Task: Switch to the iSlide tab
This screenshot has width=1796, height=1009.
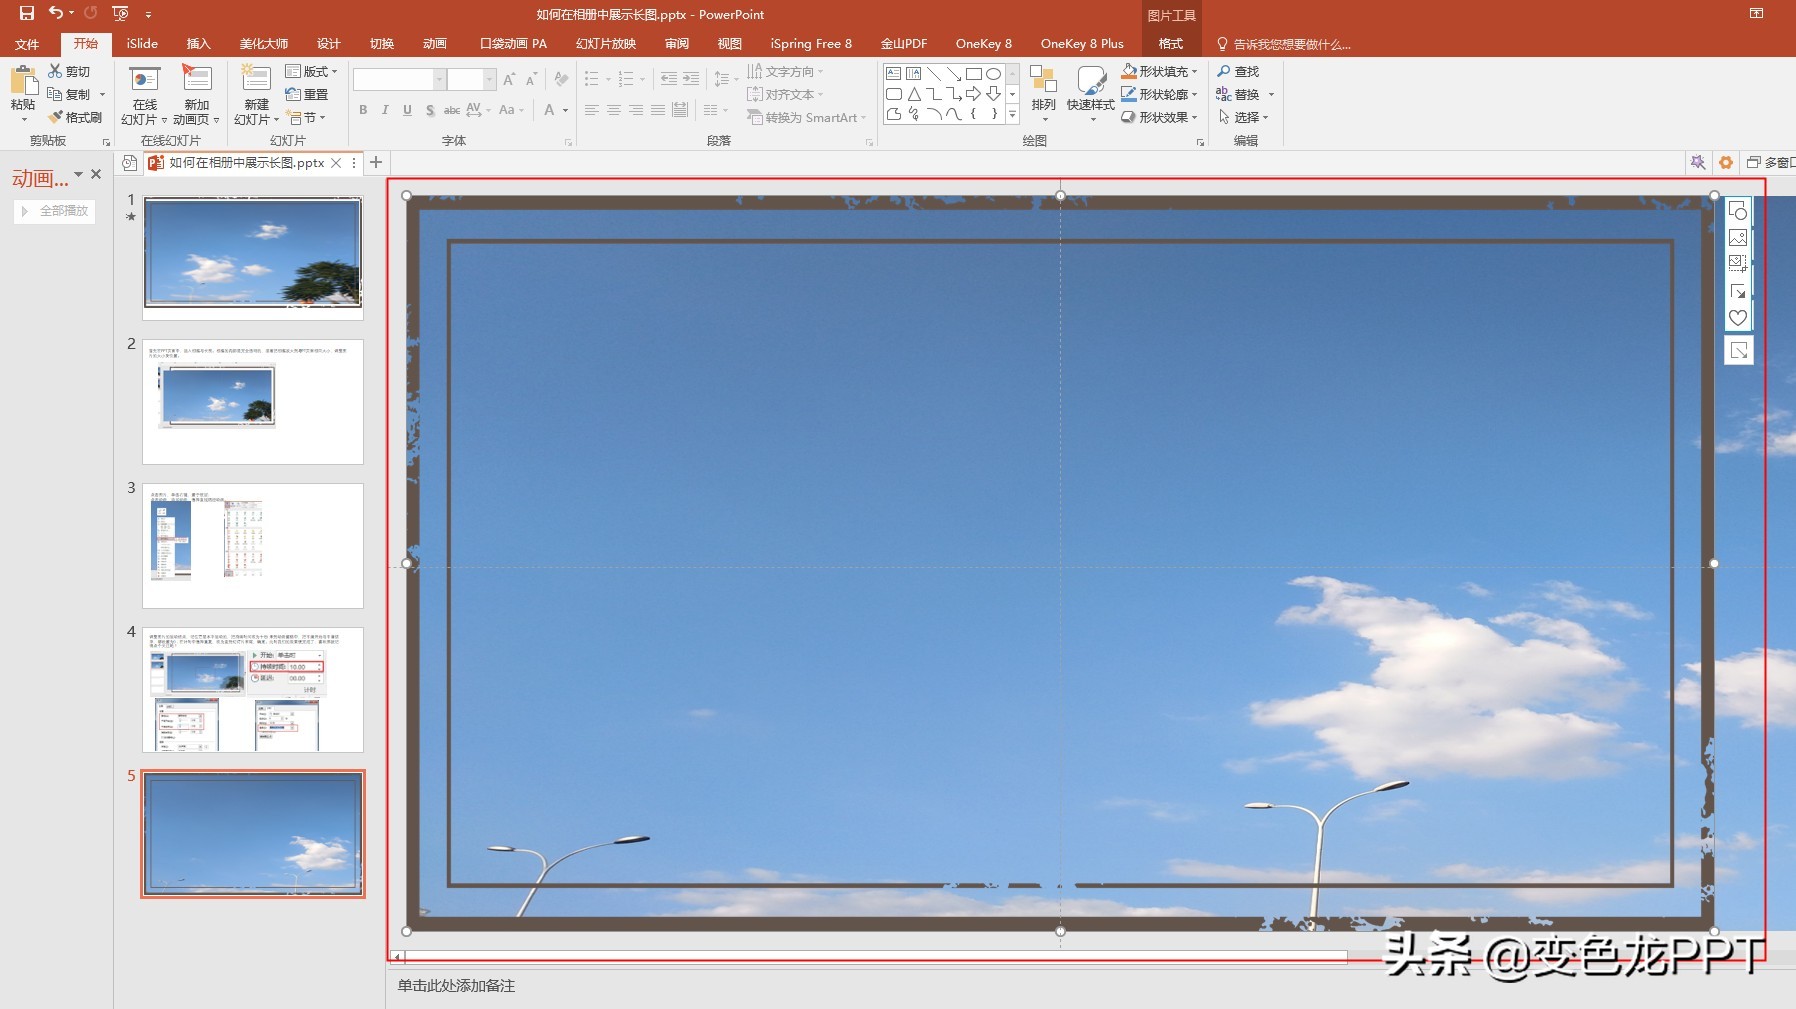Action: coord(142,44)
